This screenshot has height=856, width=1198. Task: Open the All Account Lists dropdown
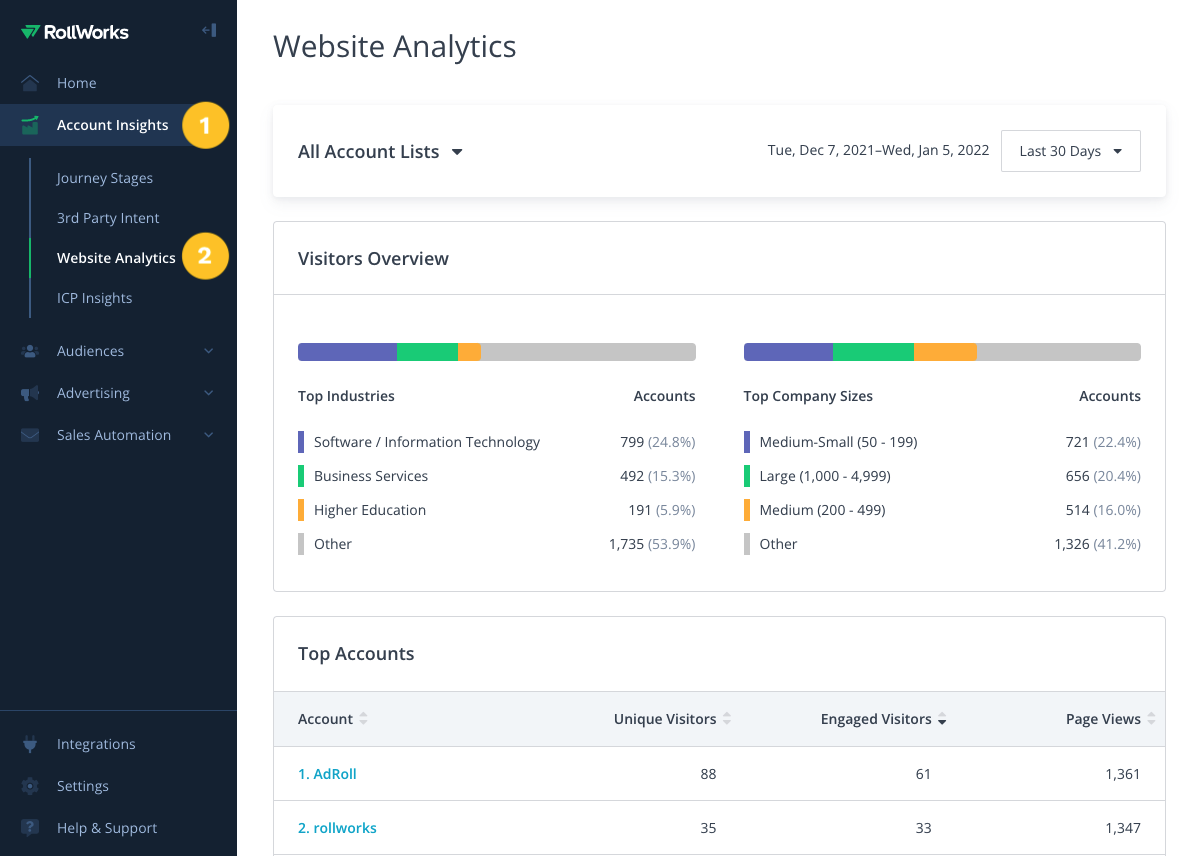coord(380,151)
